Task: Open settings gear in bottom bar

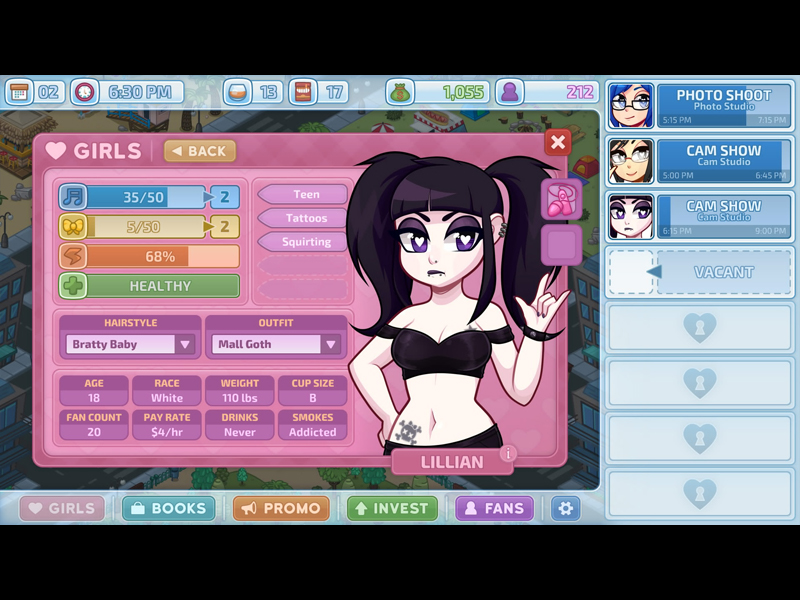Action: click(x=566, y=508)
